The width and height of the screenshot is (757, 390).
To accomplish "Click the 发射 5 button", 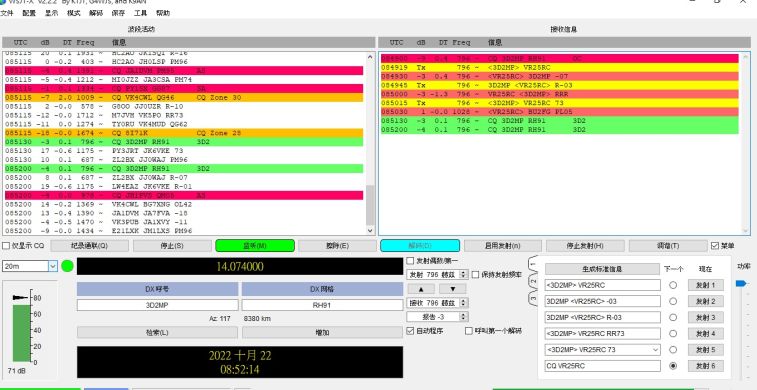I will (x=706, y=349).
